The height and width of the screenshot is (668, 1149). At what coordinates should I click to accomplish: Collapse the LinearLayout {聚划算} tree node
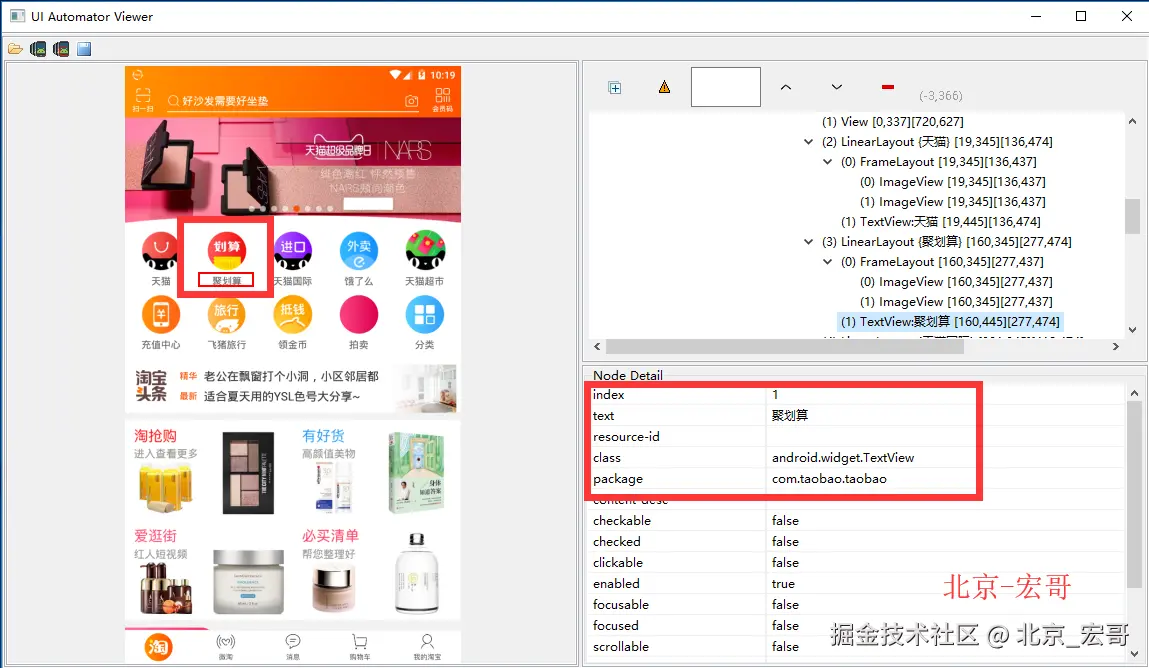pos(808,242)
